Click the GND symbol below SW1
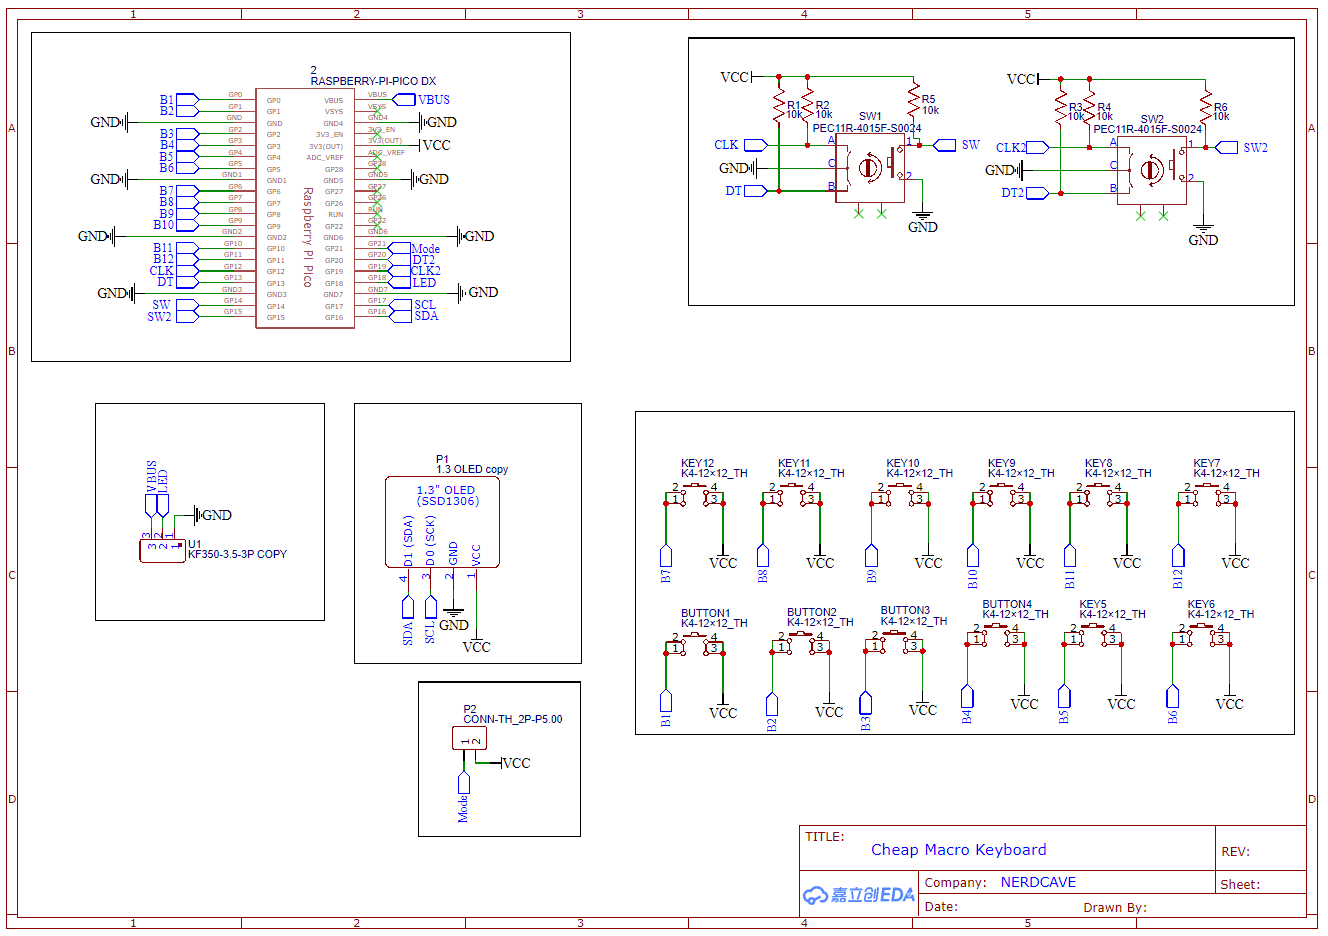The height and width of the screenshot is (936, 1328). click(923, 213)
